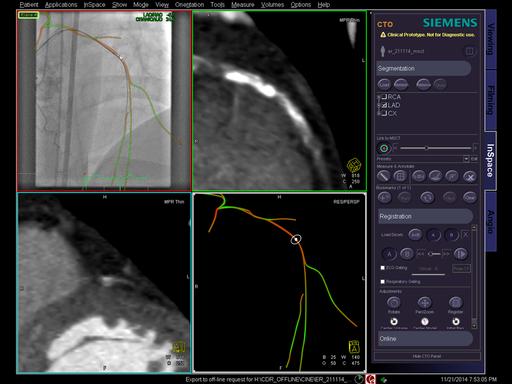The image size is (512, 384).
Task: Click the red status bar tray icon
Action: point(370,379)
